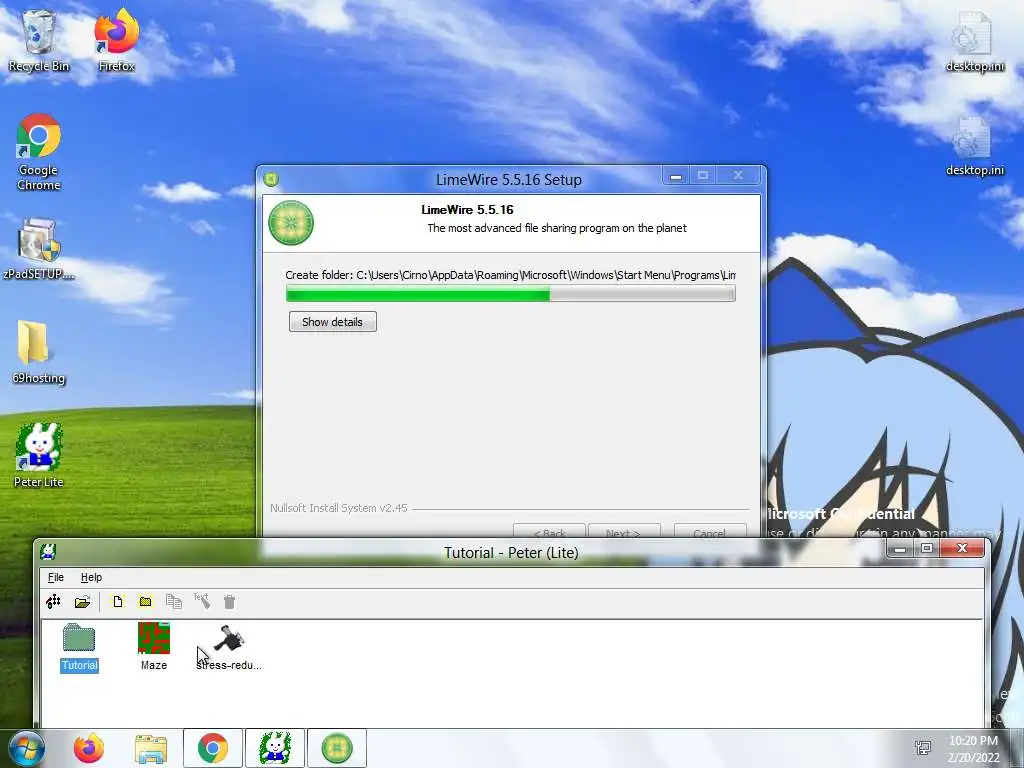Select the upper desktop.ini file icon
The height and width of the screenshot is (768, 1024).
coord(974,40)
